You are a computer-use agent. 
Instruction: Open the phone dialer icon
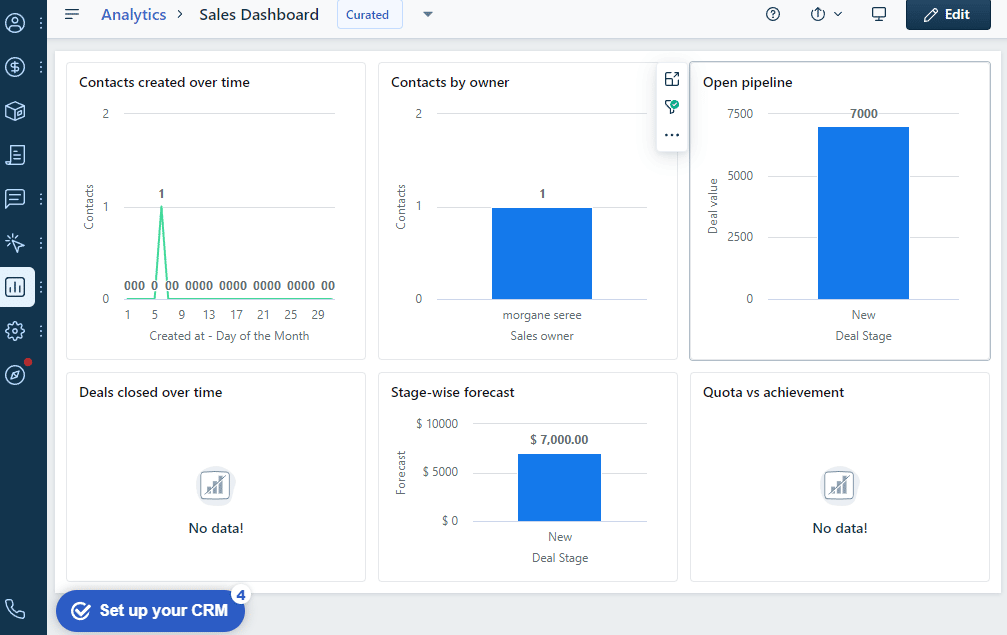point(15,608)
